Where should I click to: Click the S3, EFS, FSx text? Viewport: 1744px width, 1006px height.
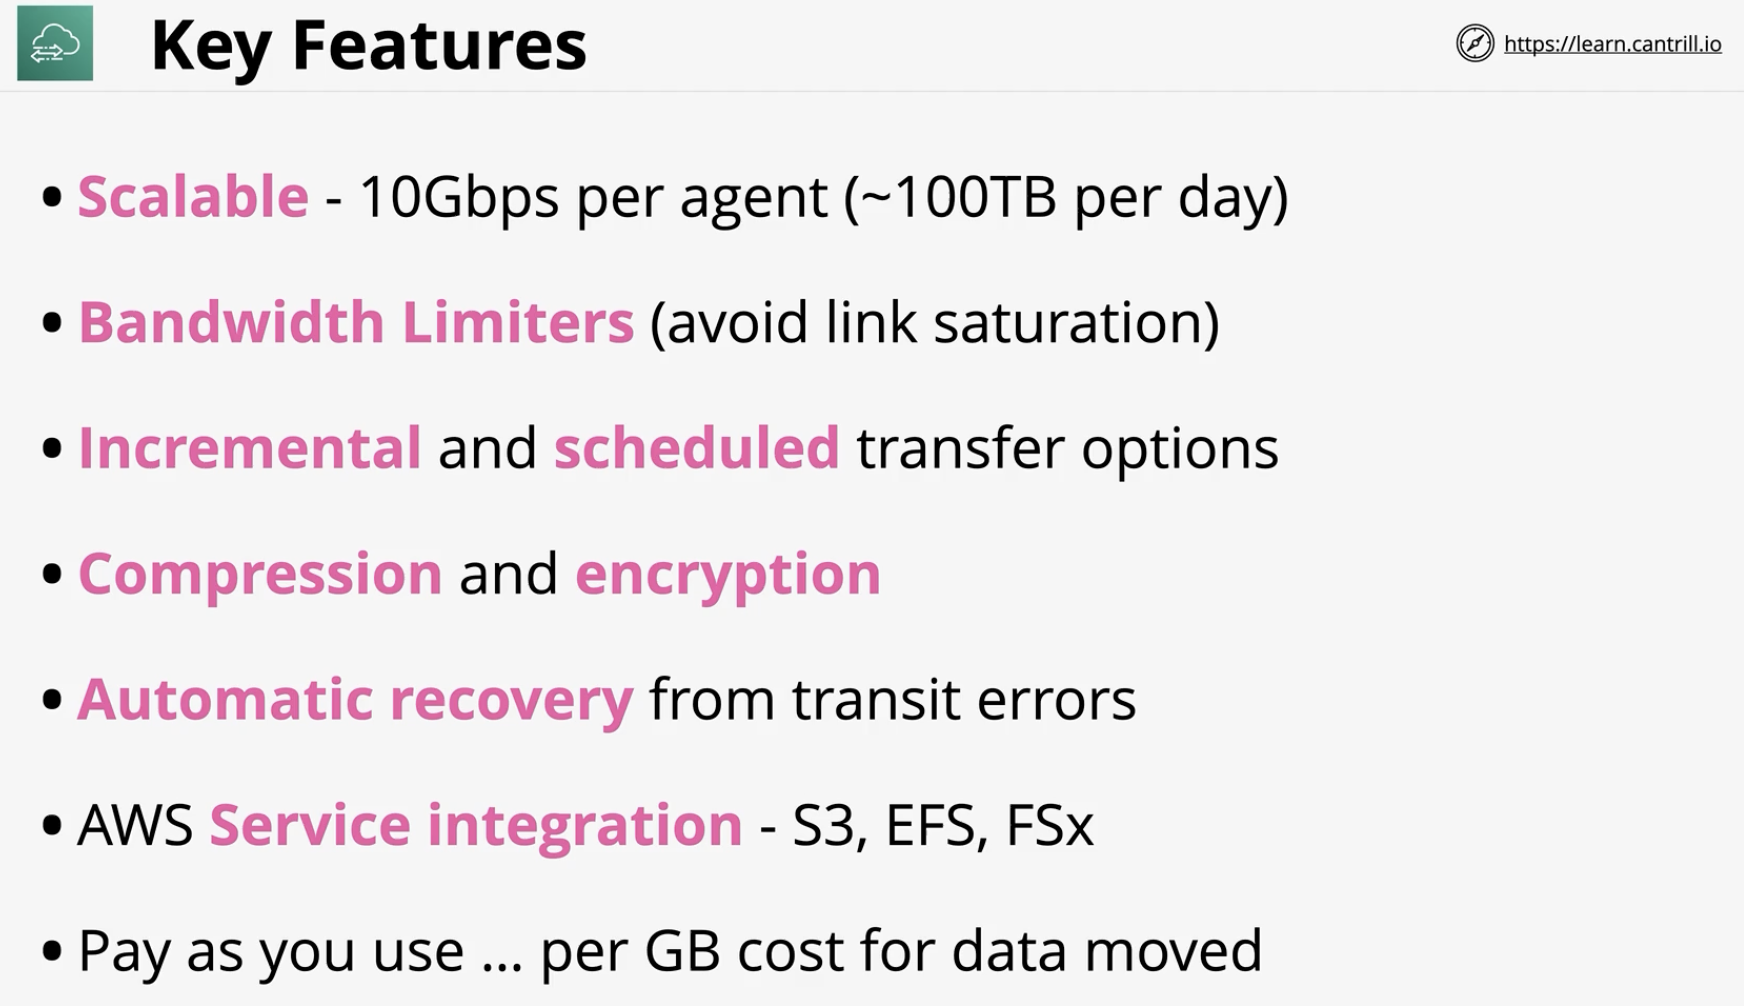coord(943,825)
